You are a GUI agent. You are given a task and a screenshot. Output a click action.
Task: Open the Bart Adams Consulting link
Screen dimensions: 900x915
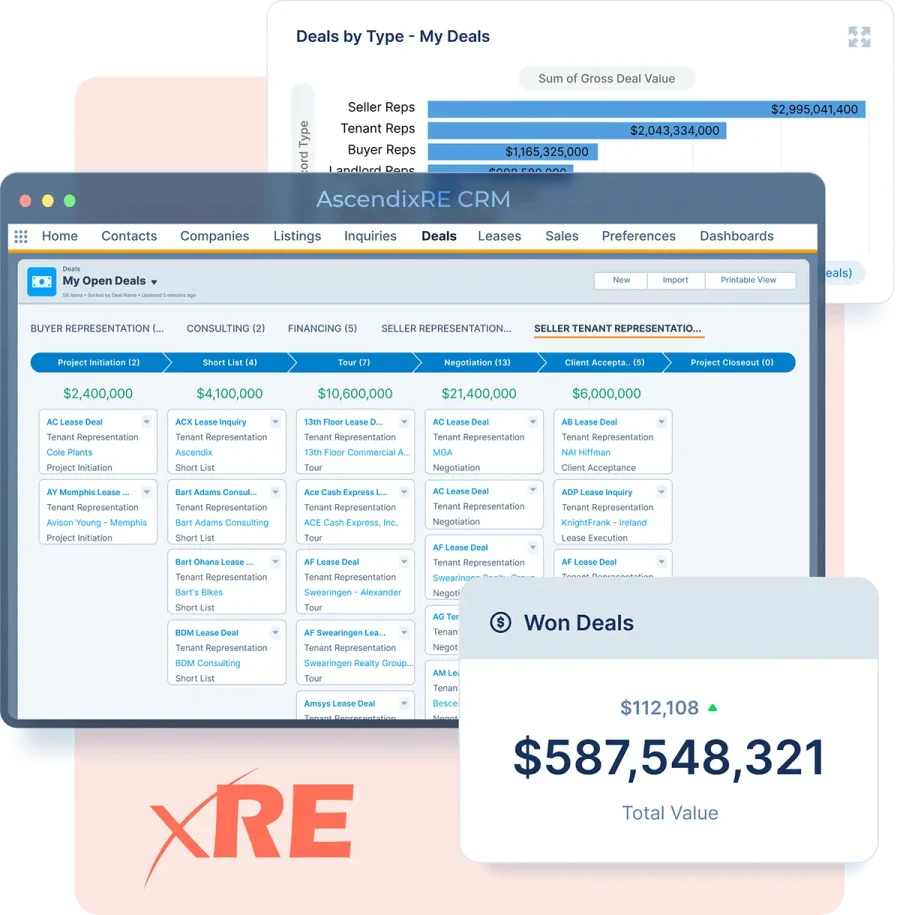tap(222, 522)
